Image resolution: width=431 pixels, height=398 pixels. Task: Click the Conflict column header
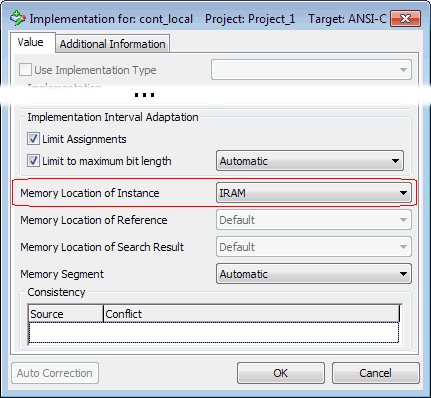[x=251, y=314]
